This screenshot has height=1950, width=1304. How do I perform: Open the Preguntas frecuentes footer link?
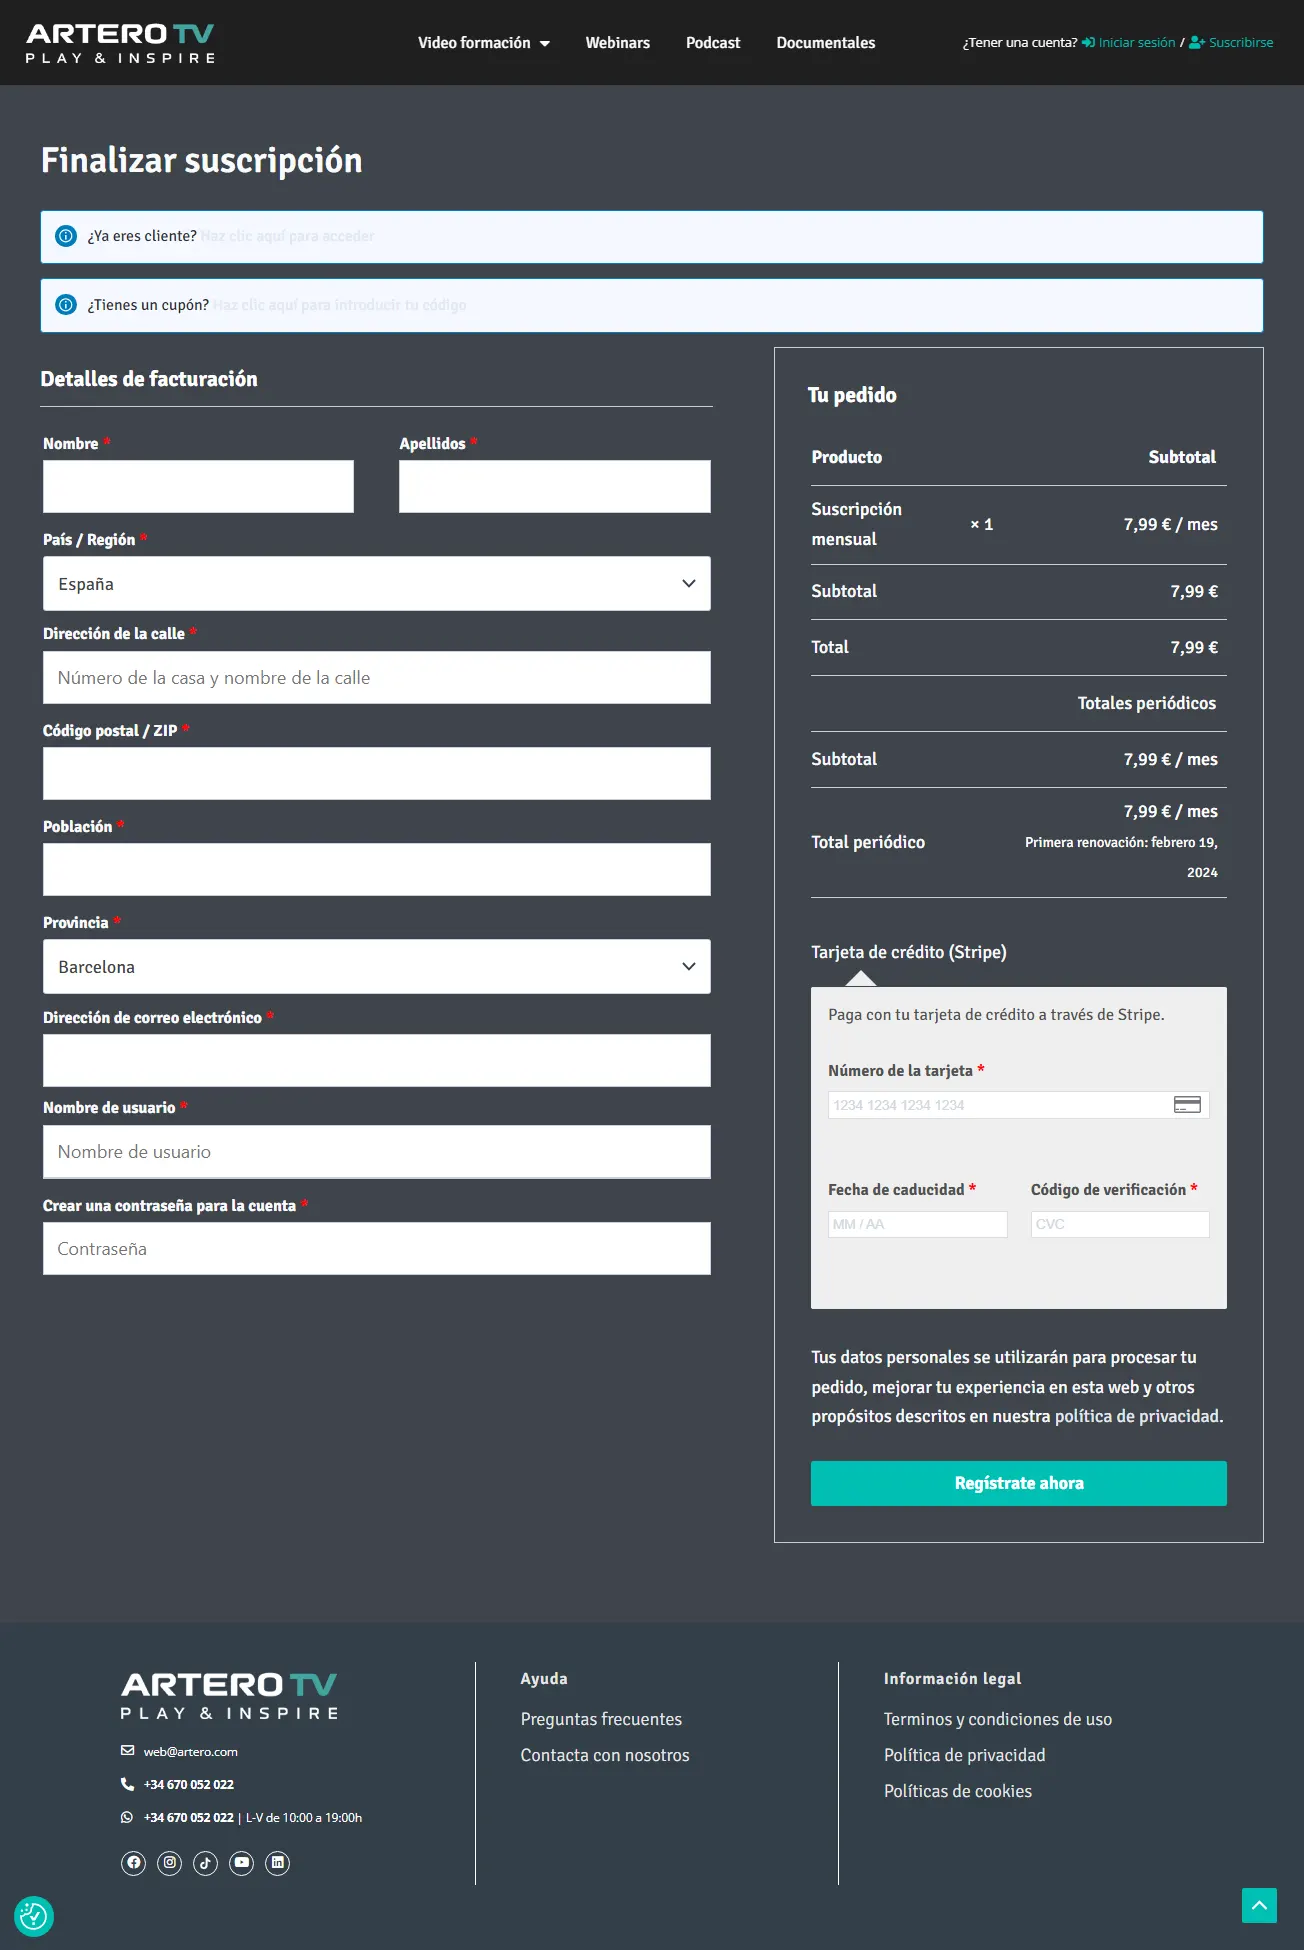pos(601,1719)
